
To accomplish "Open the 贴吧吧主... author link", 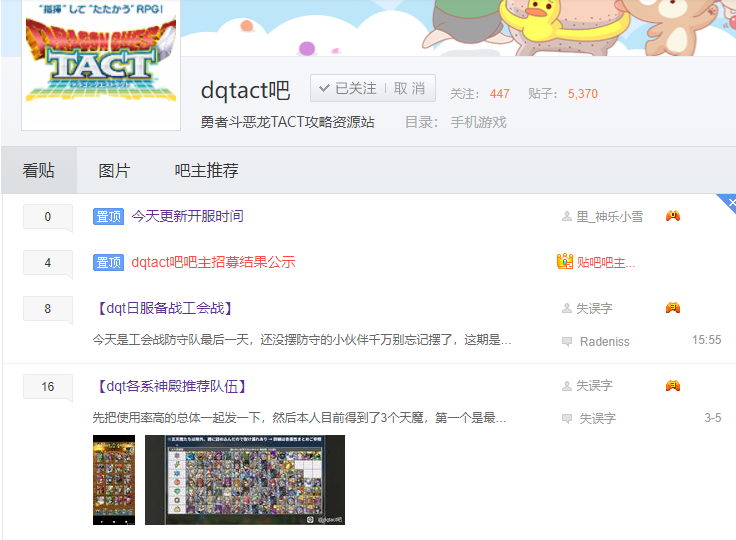I will pyautogui.click(x=606, y=262).
